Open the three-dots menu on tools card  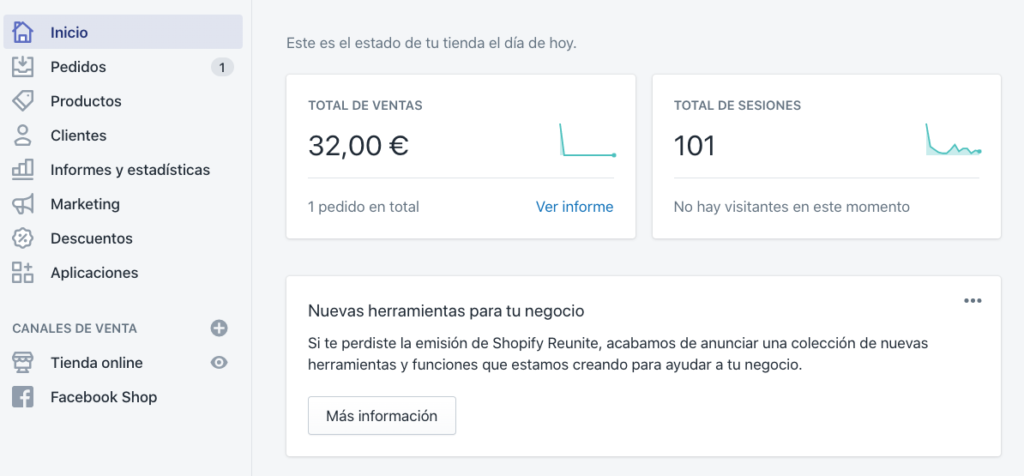pyautogui.click(x=973, y=301)
